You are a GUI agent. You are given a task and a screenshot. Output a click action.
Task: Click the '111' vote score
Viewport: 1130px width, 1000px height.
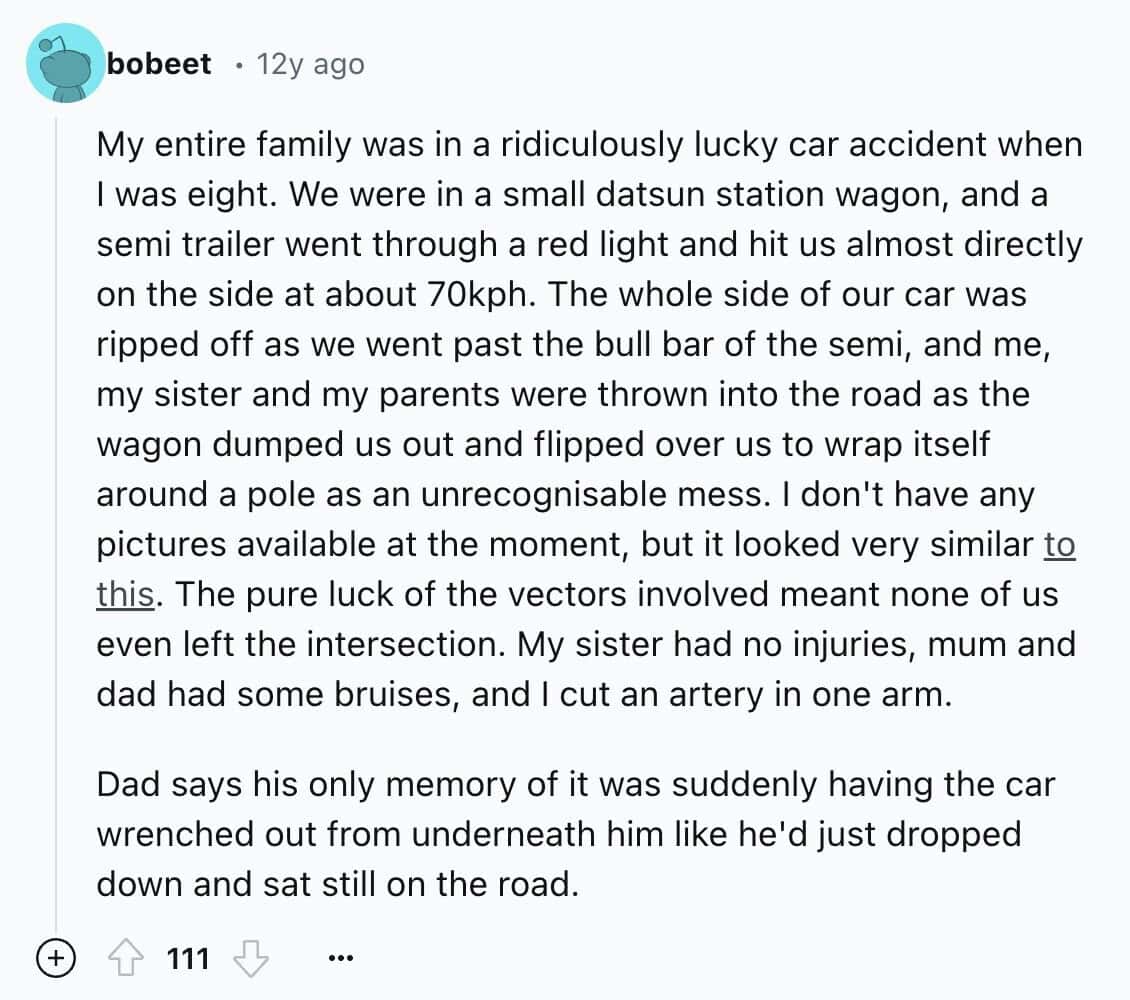(x=187, y=957)
